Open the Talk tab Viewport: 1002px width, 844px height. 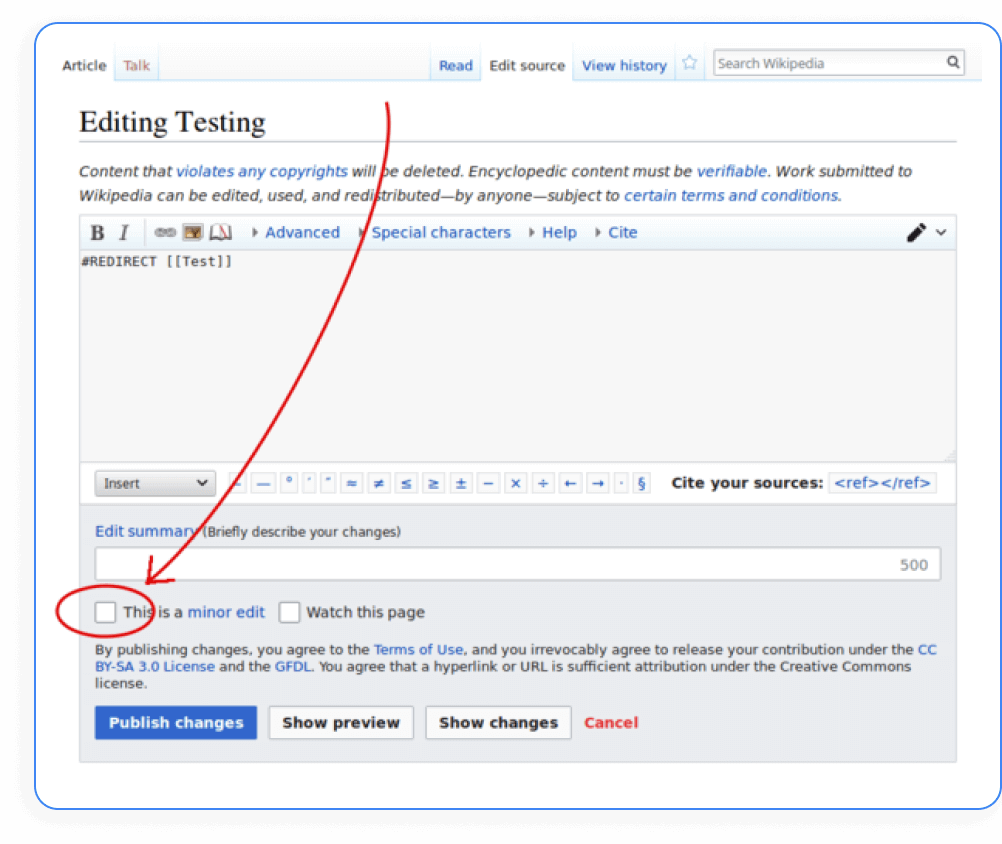[x=136, y=64]
